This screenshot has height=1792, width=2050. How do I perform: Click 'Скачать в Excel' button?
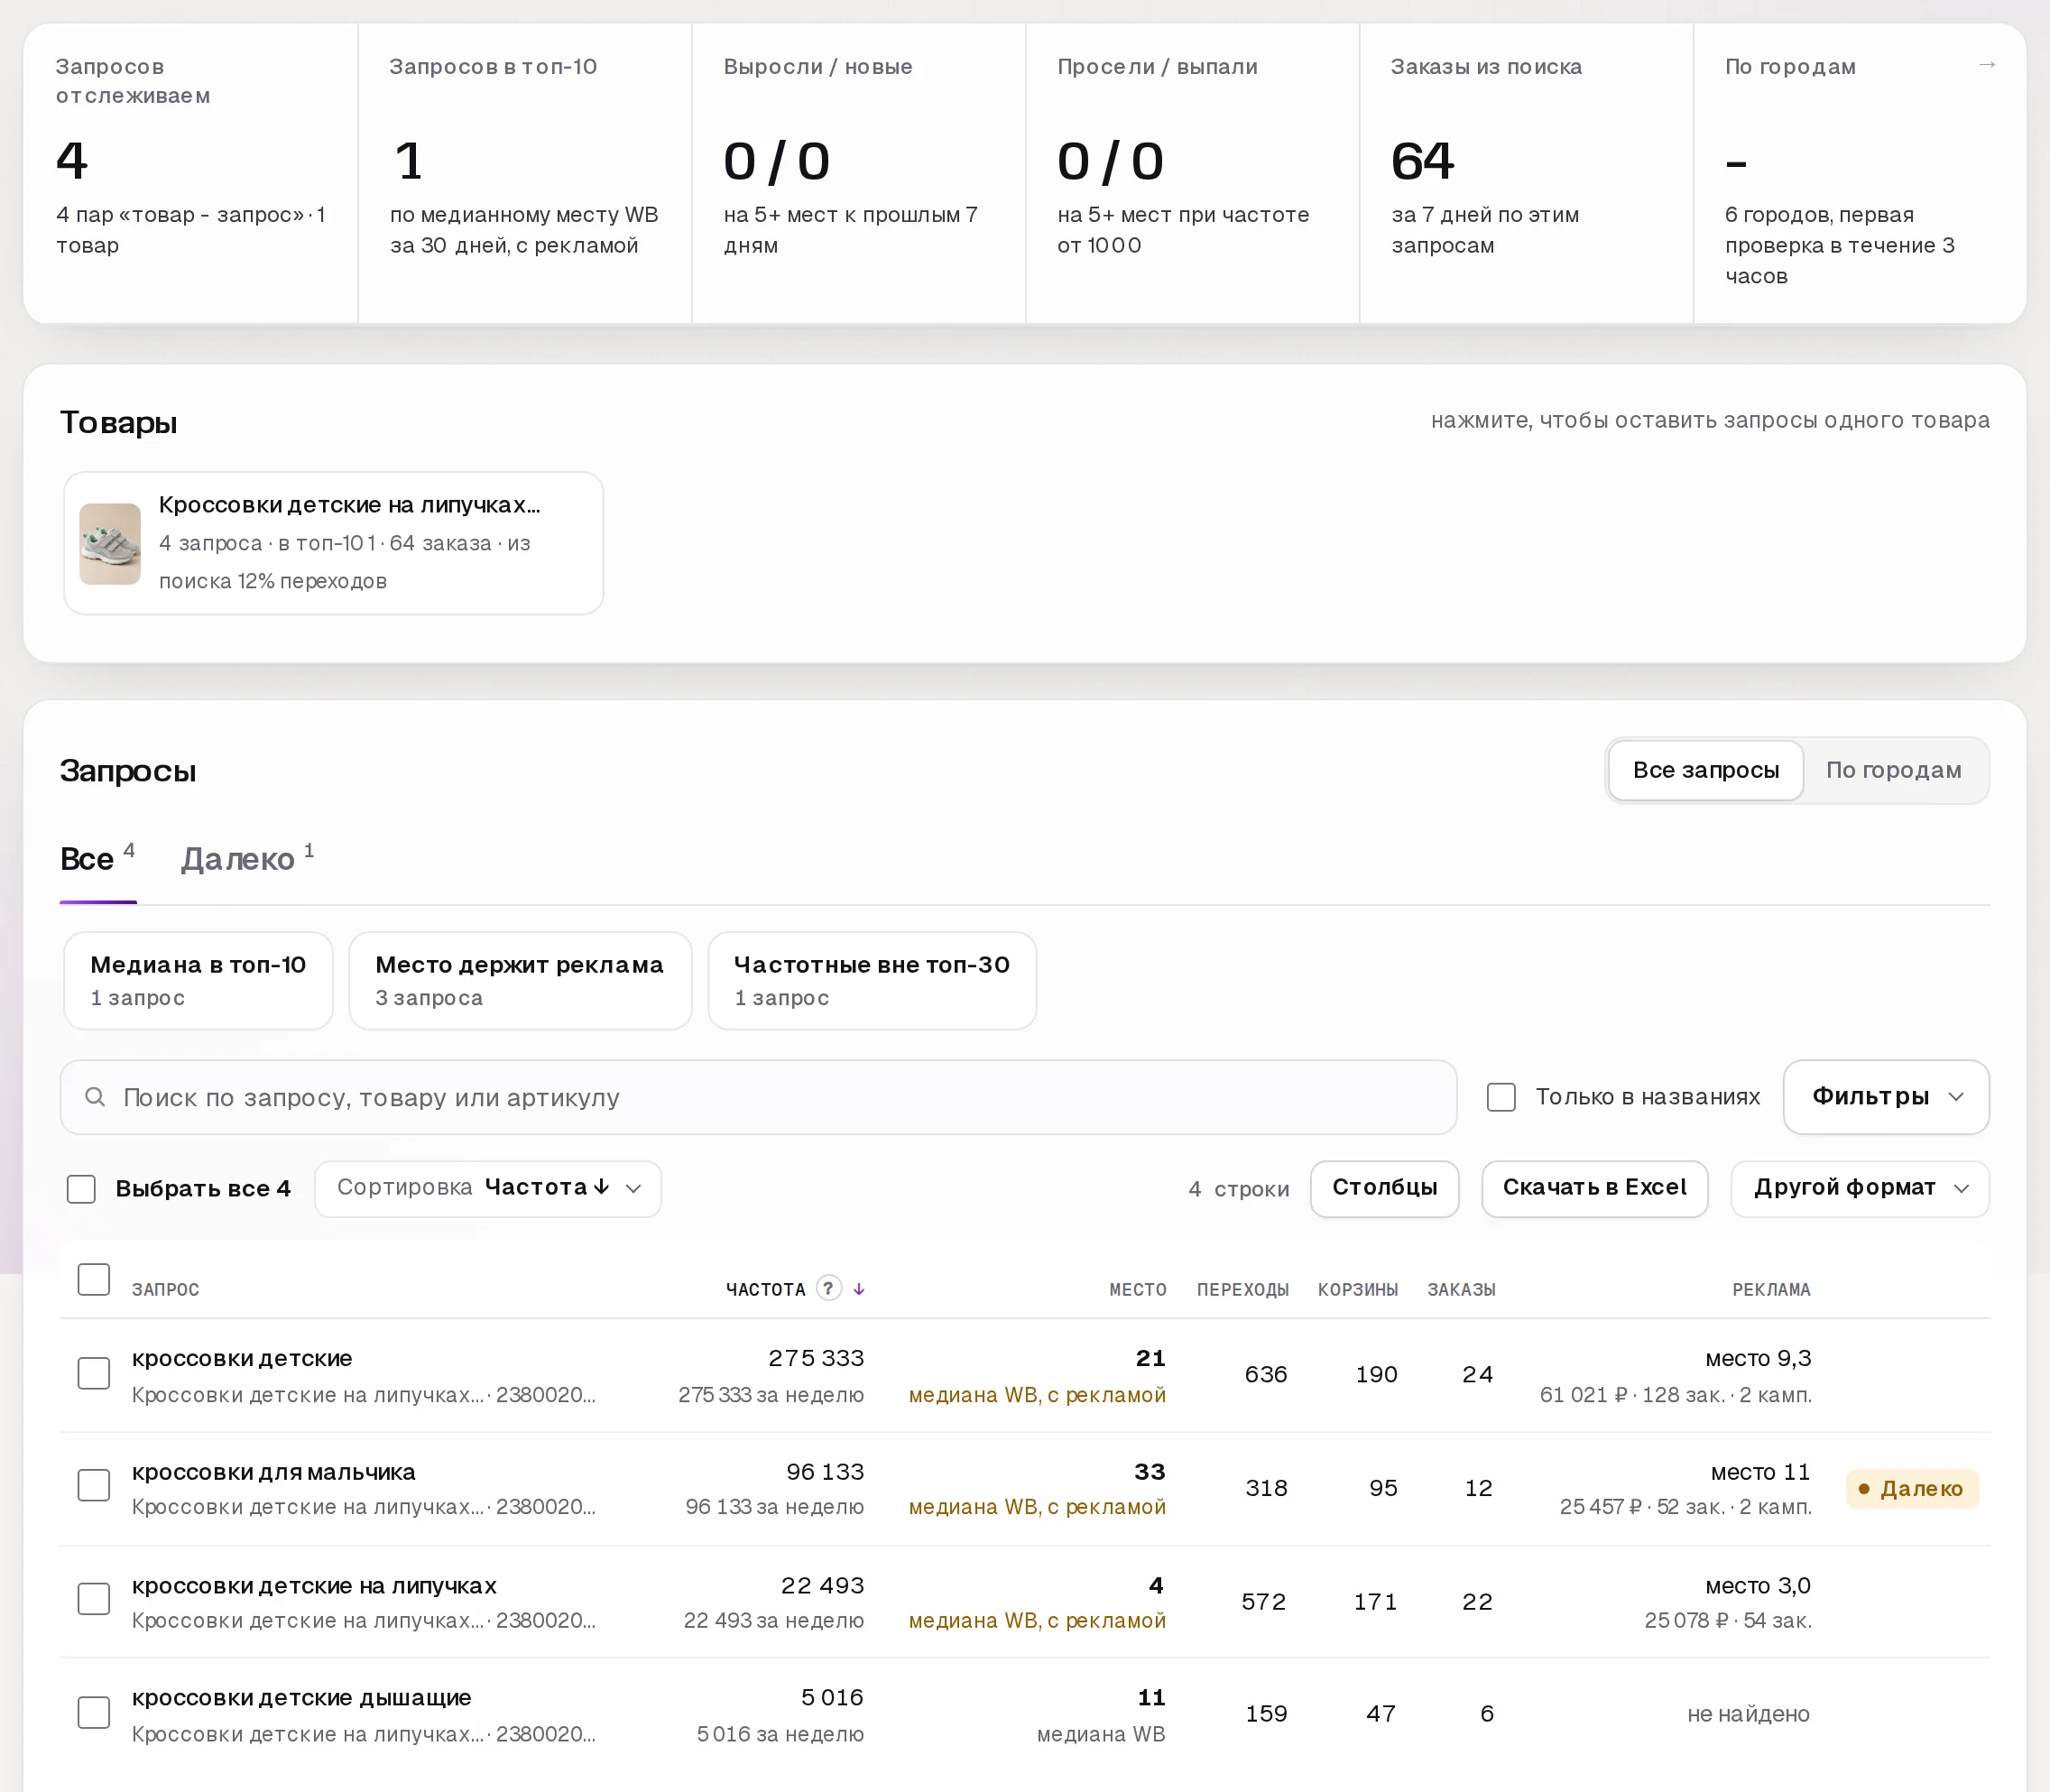1594,1188
